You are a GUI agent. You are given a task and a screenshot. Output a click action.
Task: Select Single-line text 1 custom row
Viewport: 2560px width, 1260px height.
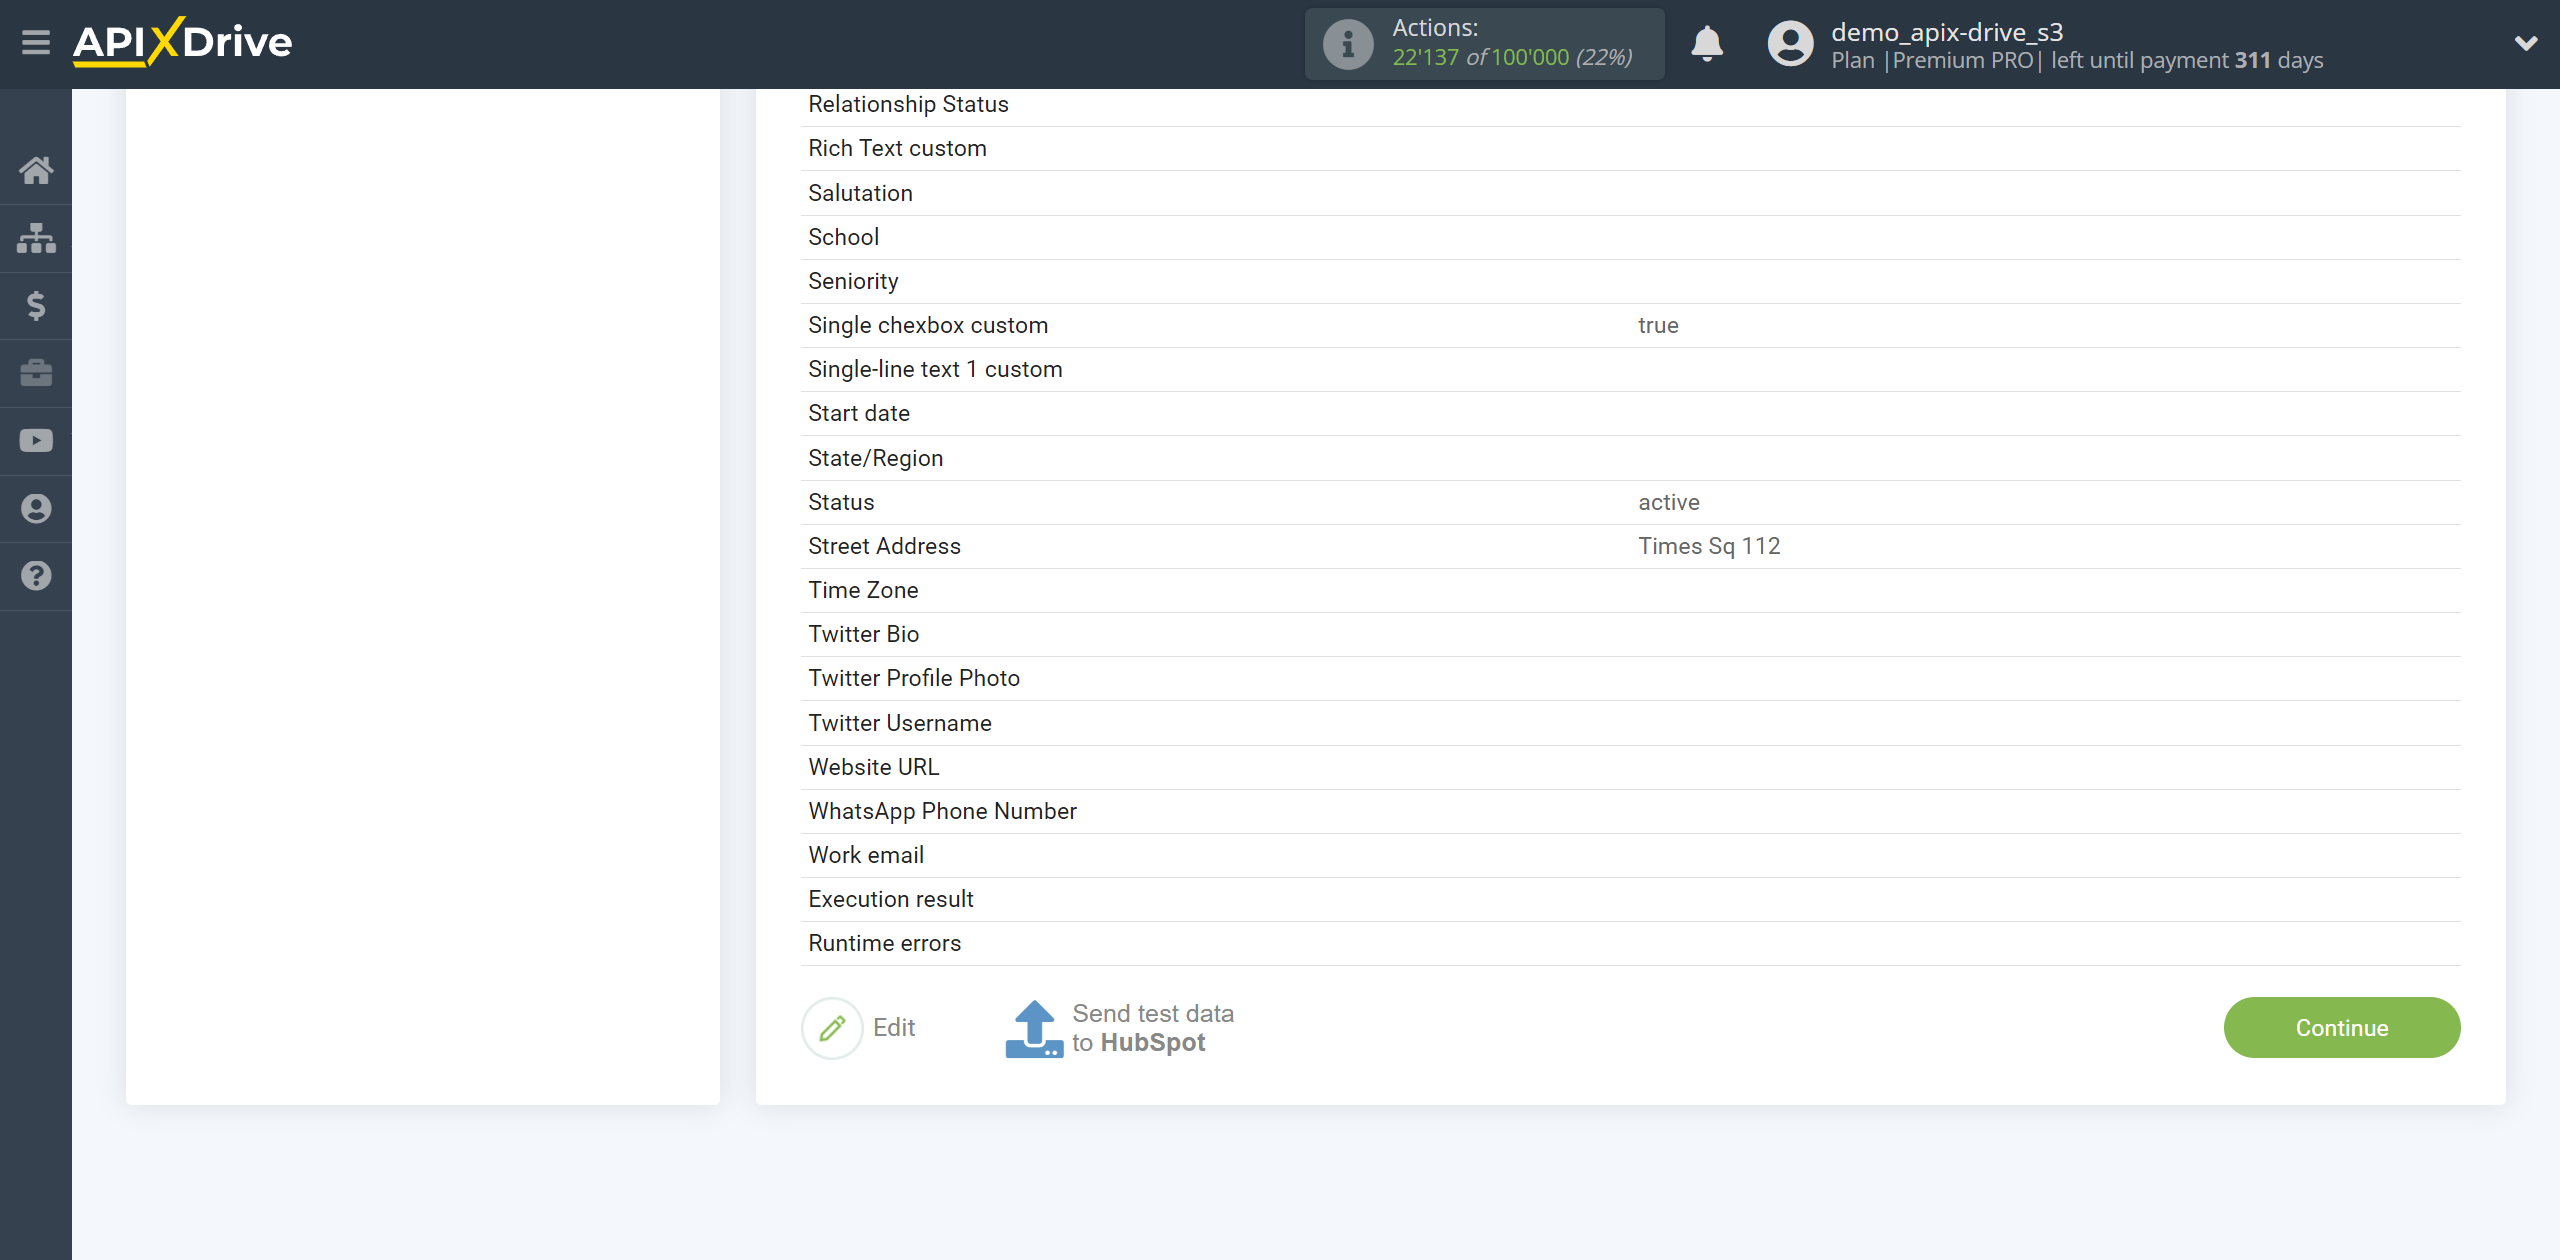coord(1631,370)
